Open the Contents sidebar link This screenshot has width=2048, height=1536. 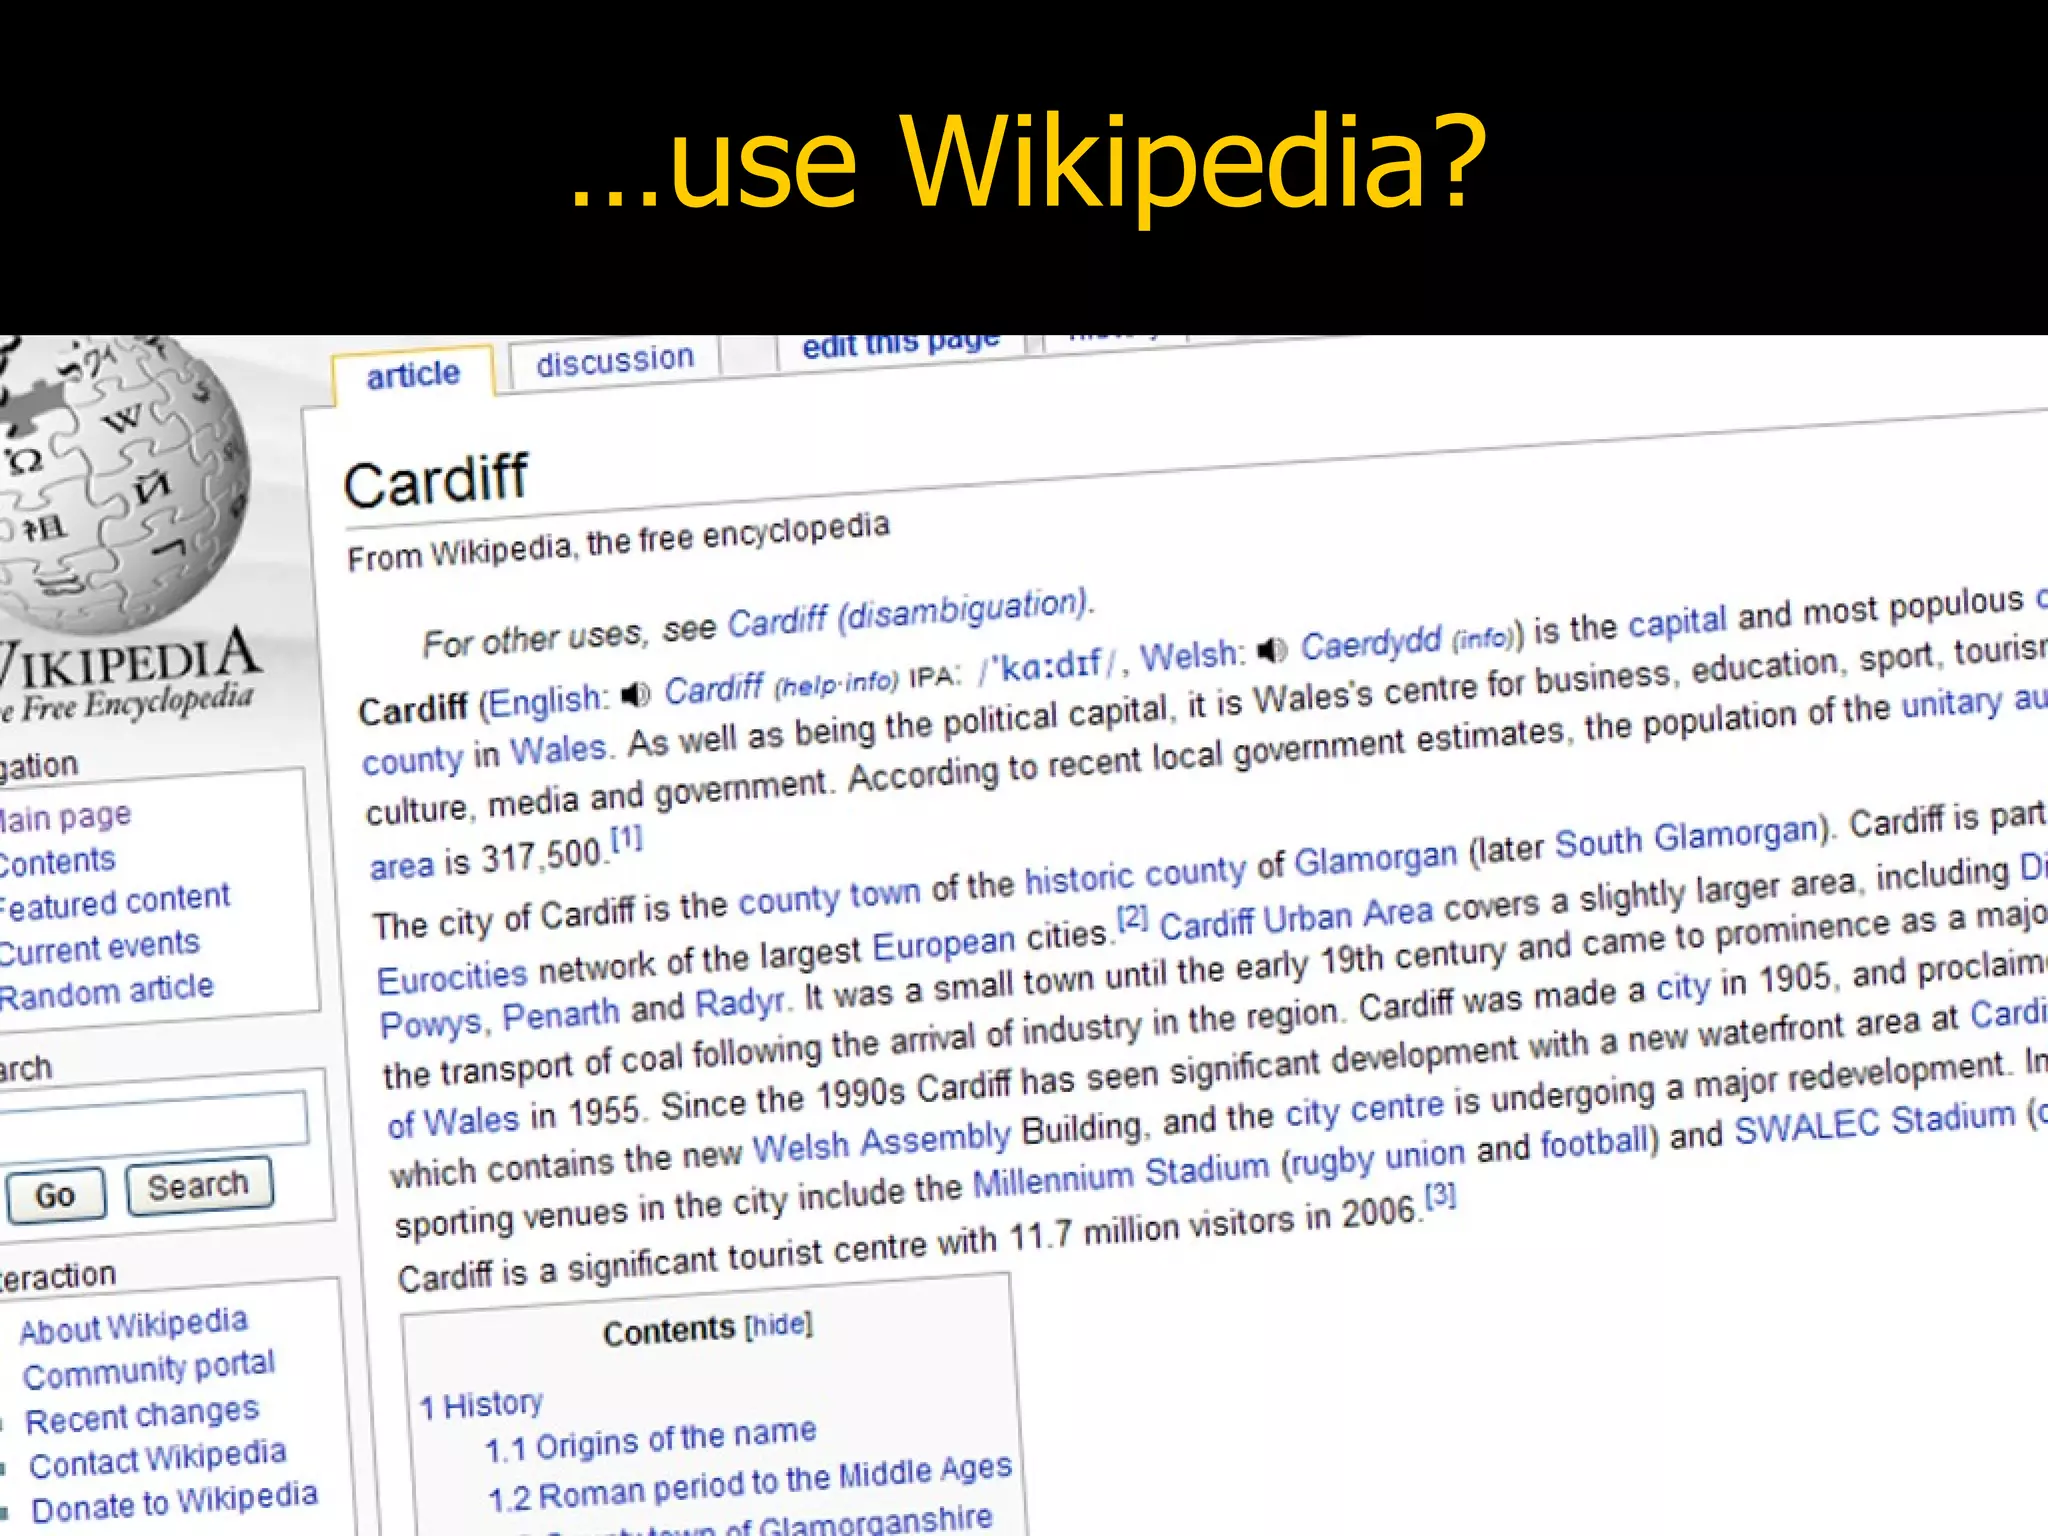[x=57, y=861]
